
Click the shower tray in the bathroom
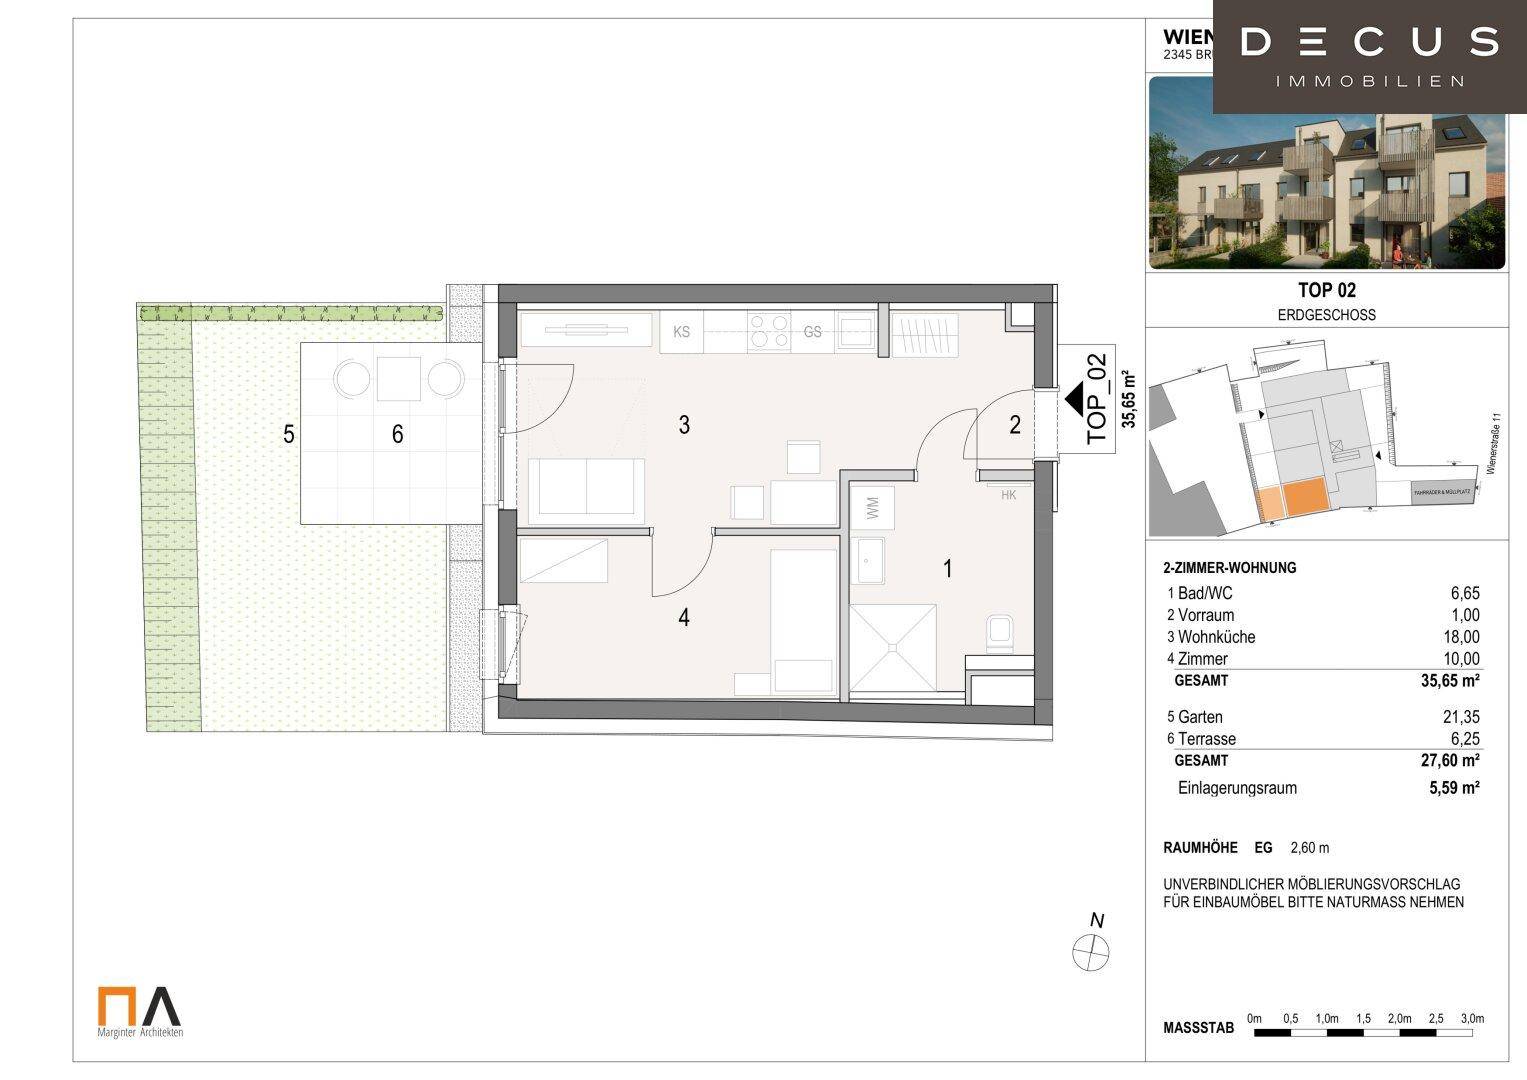point(893,646)
